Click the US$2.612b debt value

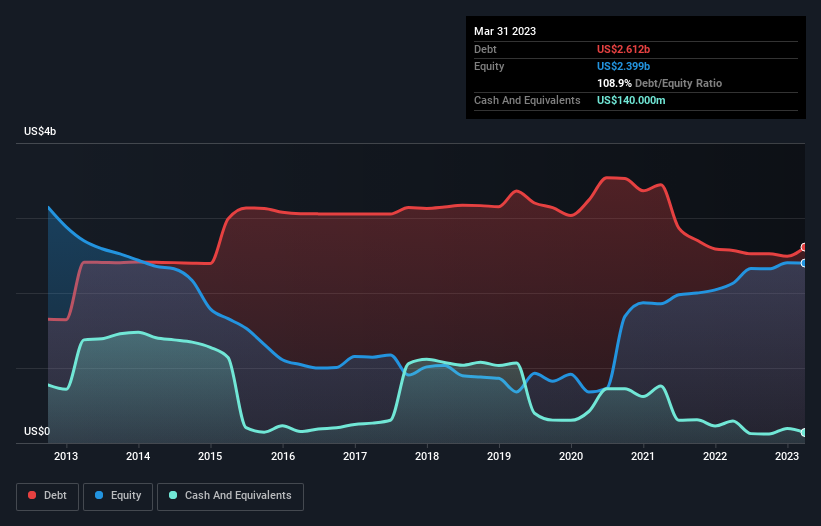pos(623,49)
